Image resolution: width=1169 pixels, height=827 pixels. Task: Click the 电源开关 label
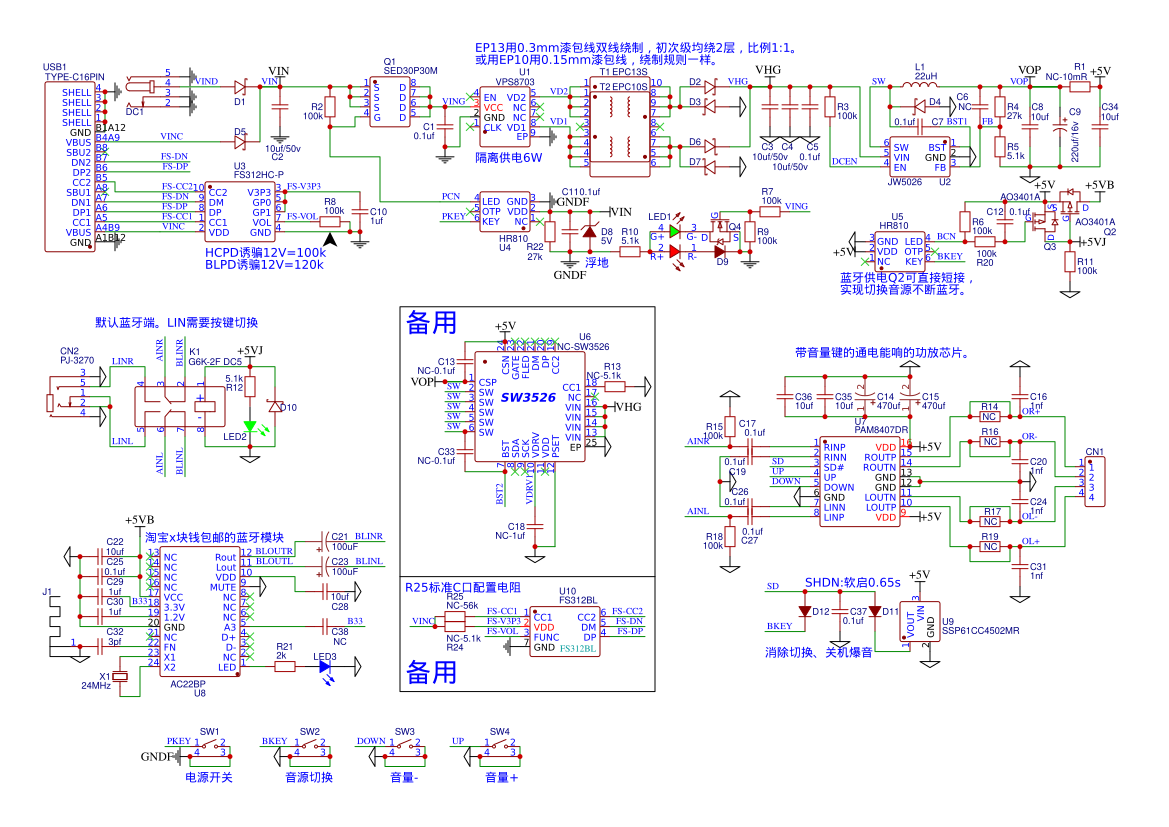point(209,778)
